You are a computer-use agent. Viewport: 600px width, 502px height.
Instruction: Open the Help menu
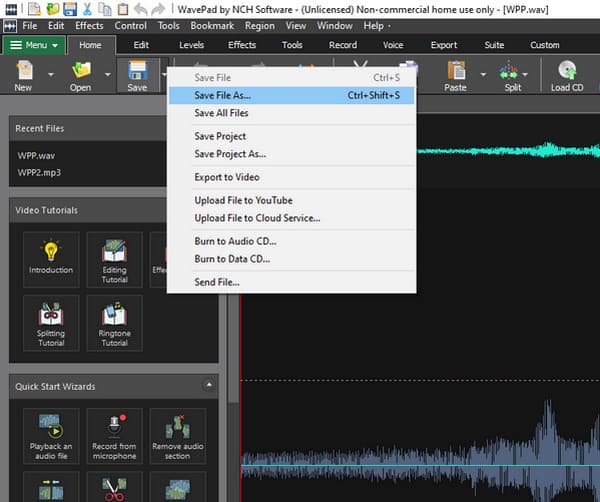(373, 26)
